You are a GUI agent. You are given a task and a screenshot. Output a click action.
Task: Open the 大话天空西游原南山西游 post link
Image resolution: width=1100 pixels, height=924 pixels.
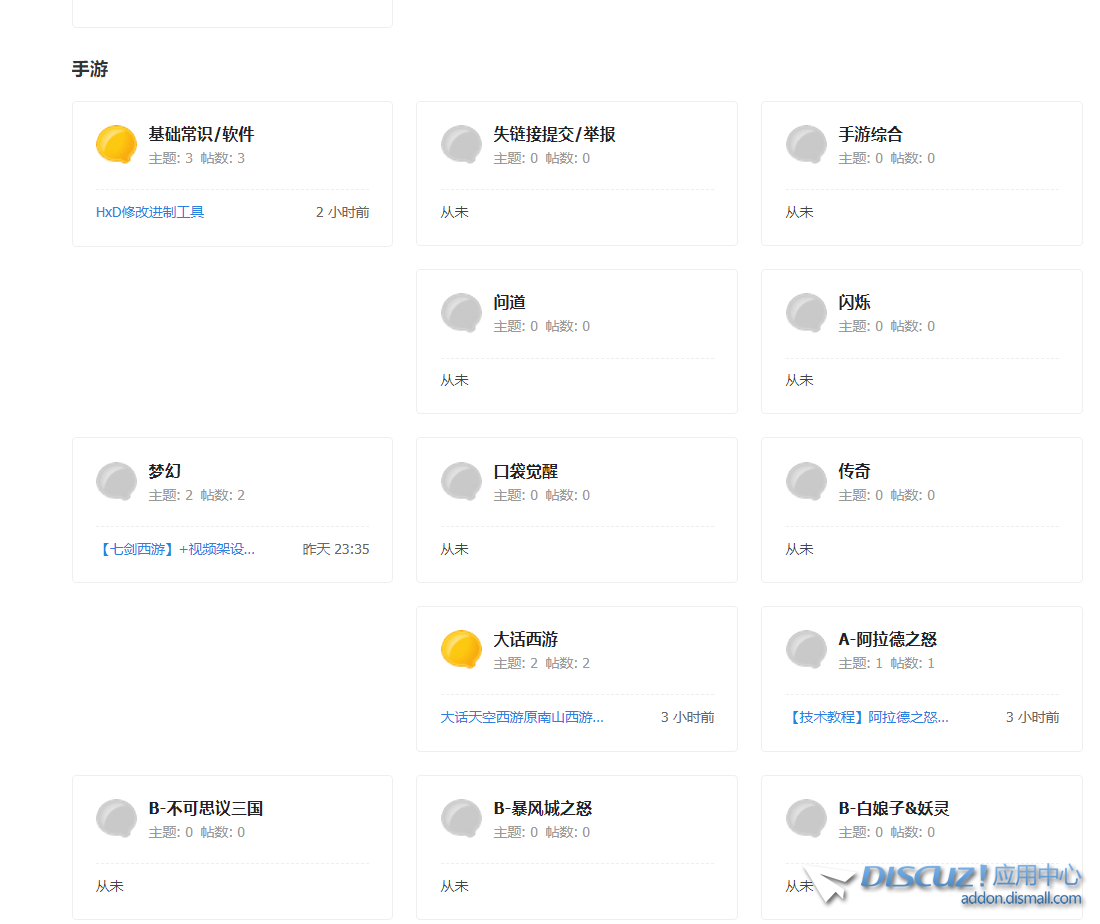[x=522, y=717]
